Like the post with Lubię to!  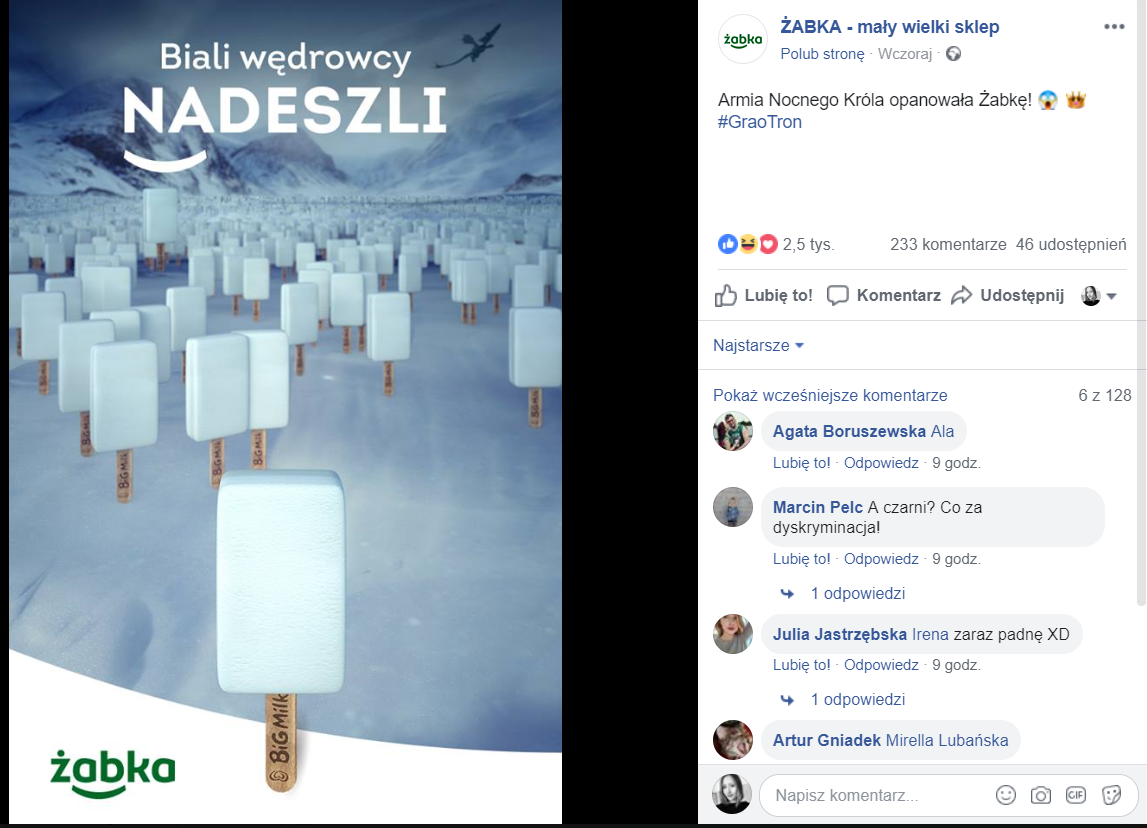click(x=764, y=296)
